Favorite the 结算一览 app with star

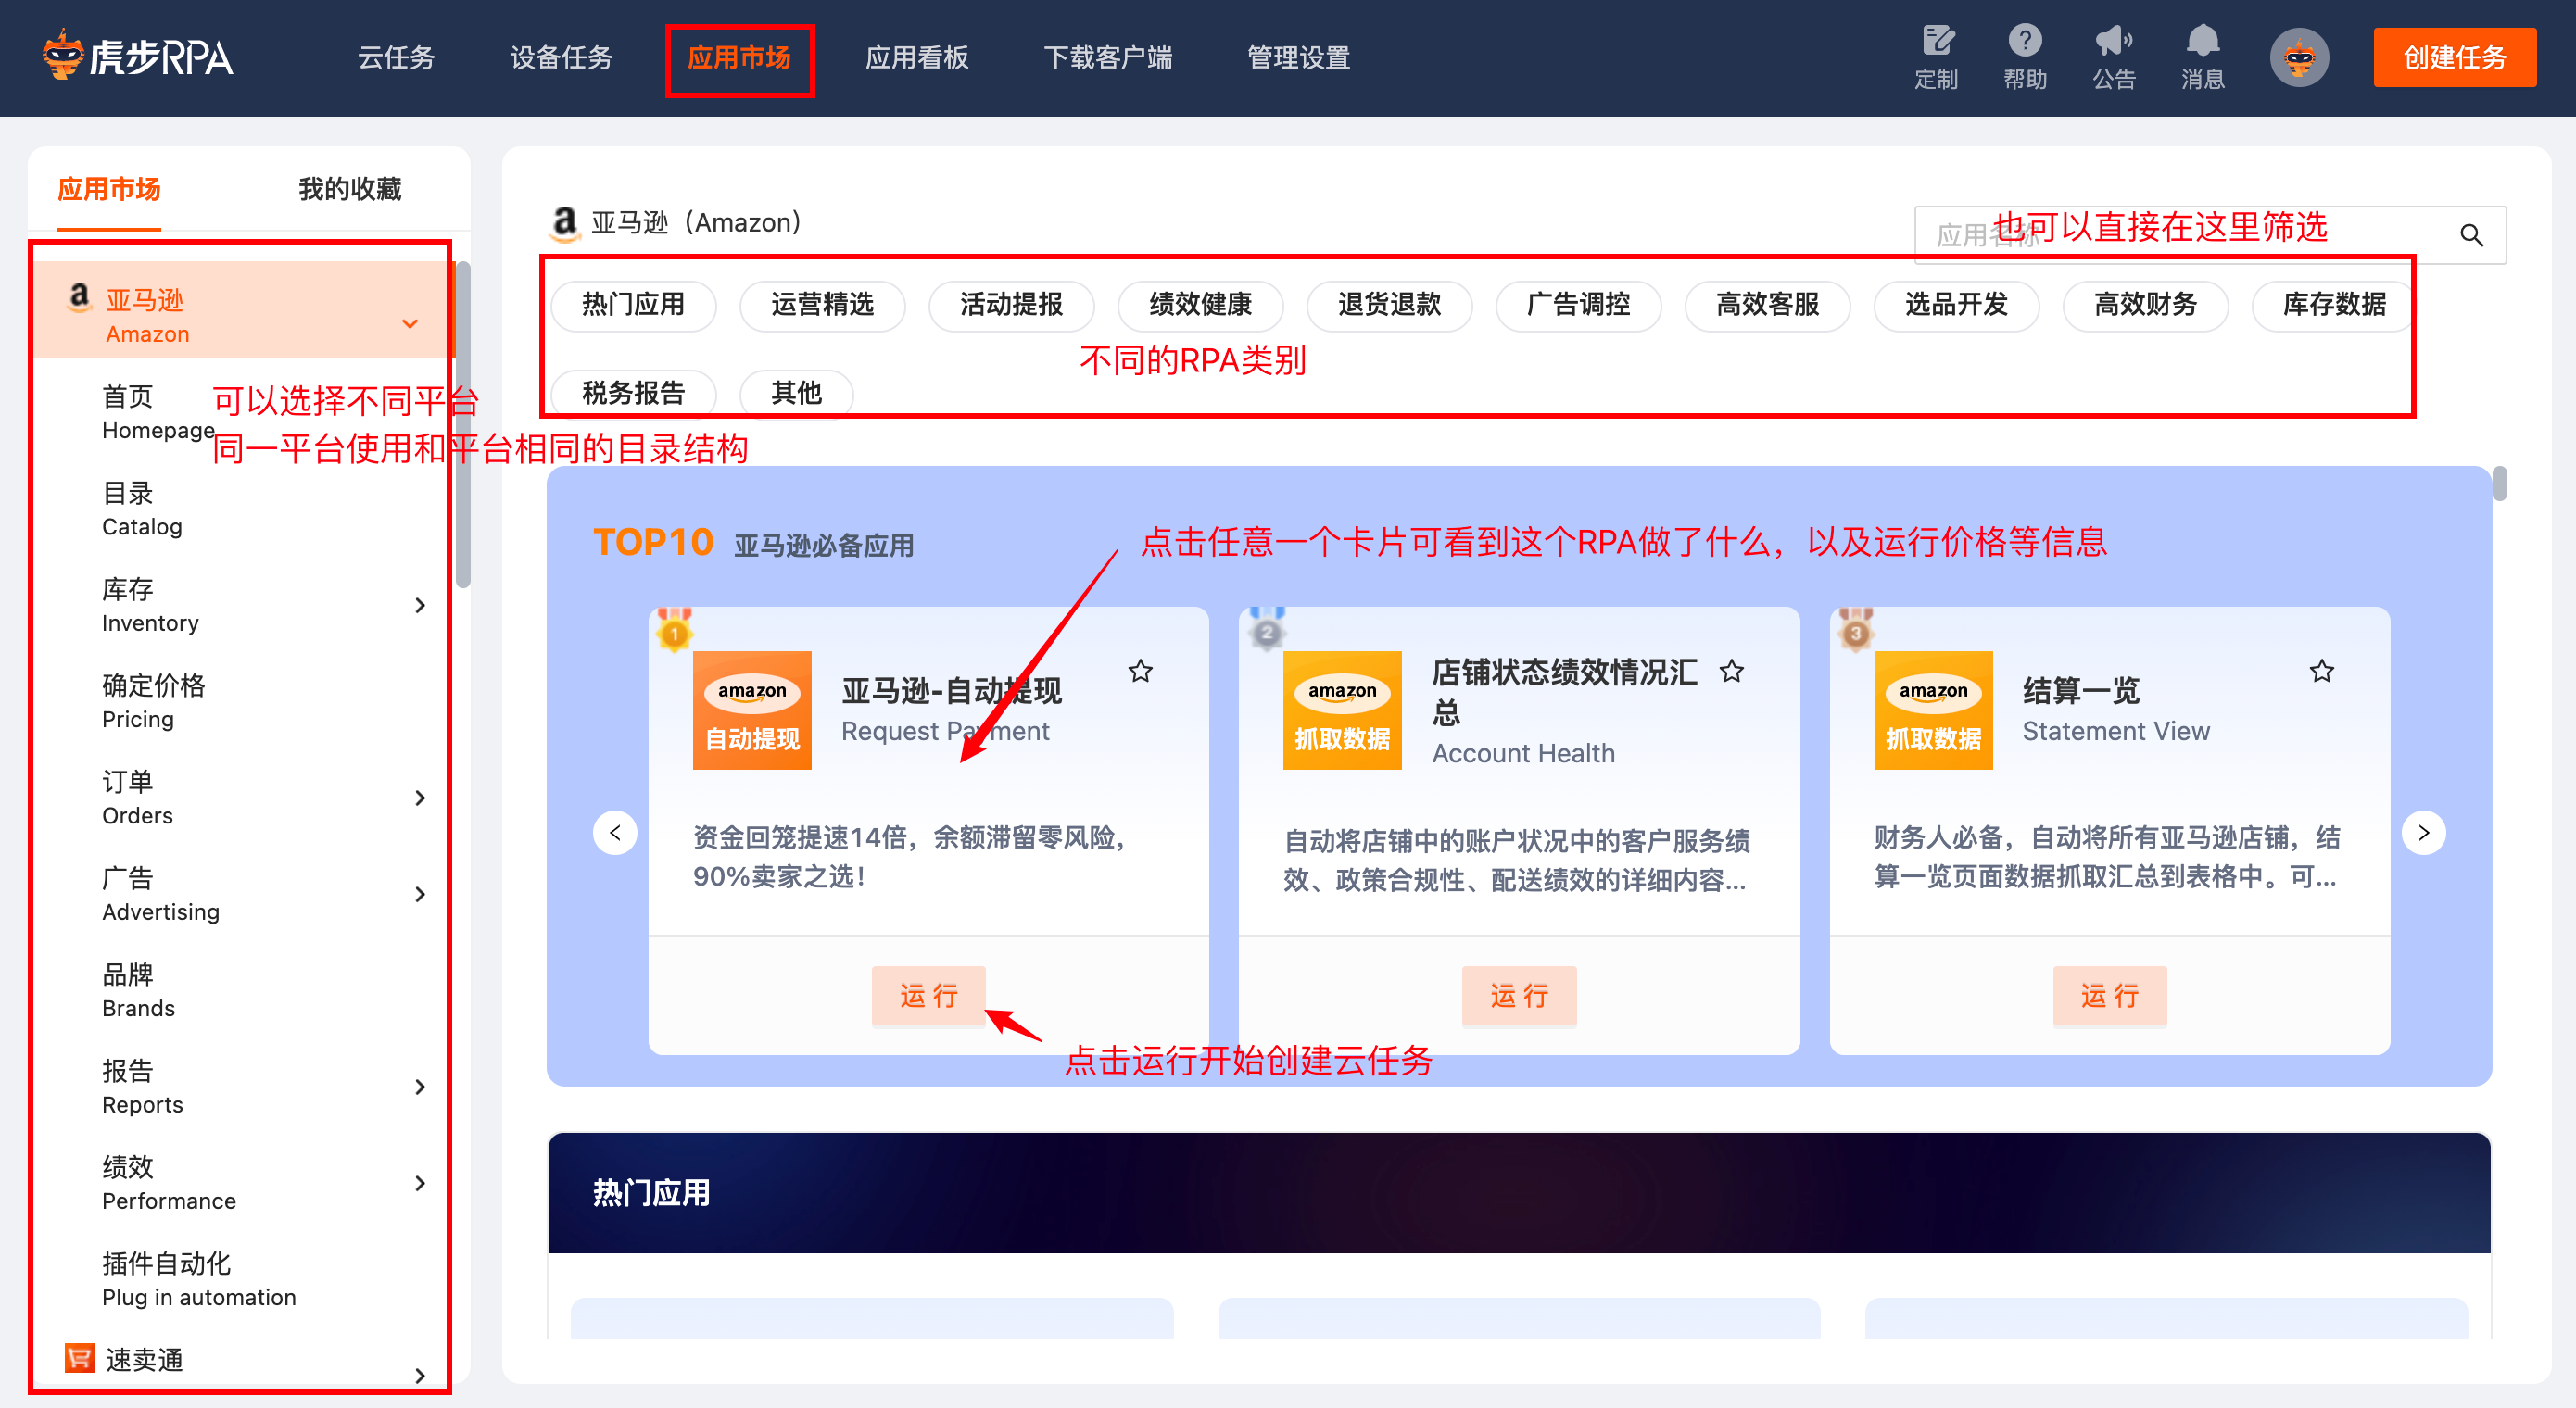pos(2322,671)
